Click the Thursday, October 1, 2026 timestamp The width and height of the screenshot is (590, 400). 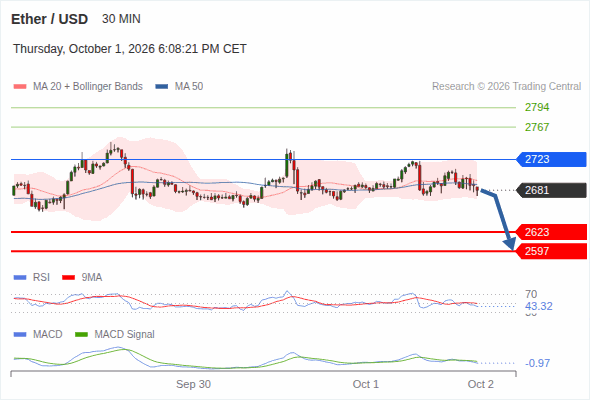(x=130, y=49)
